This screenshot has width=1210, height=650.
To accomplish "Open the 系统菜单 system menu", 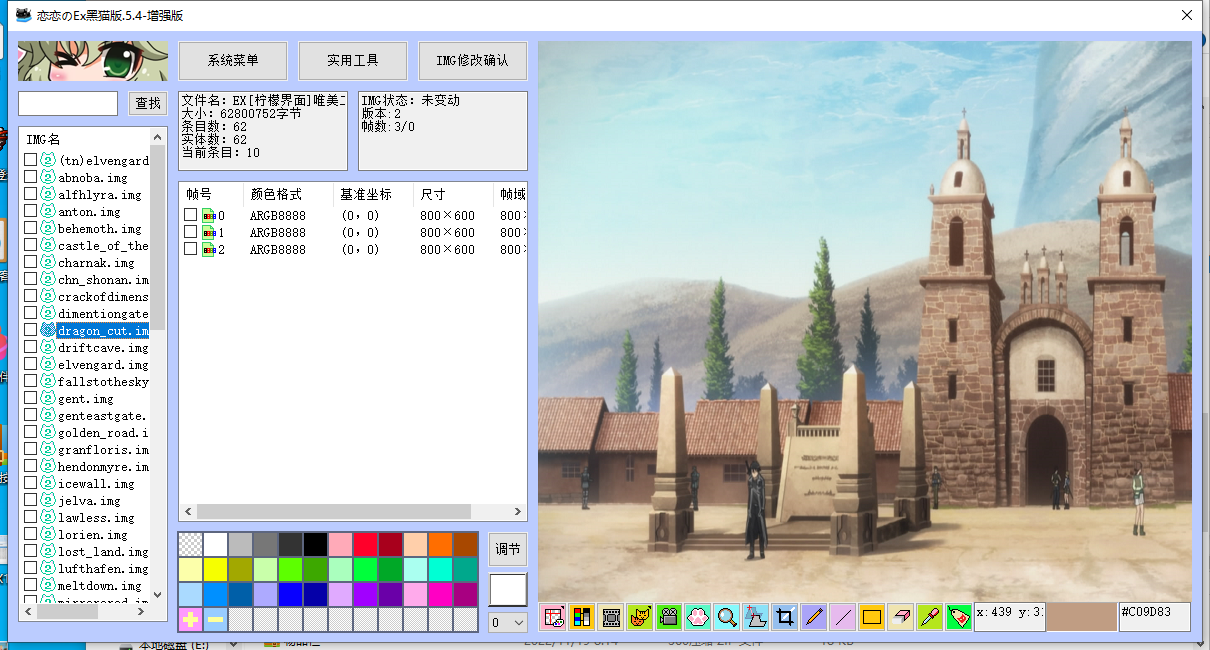I will 233,61.
